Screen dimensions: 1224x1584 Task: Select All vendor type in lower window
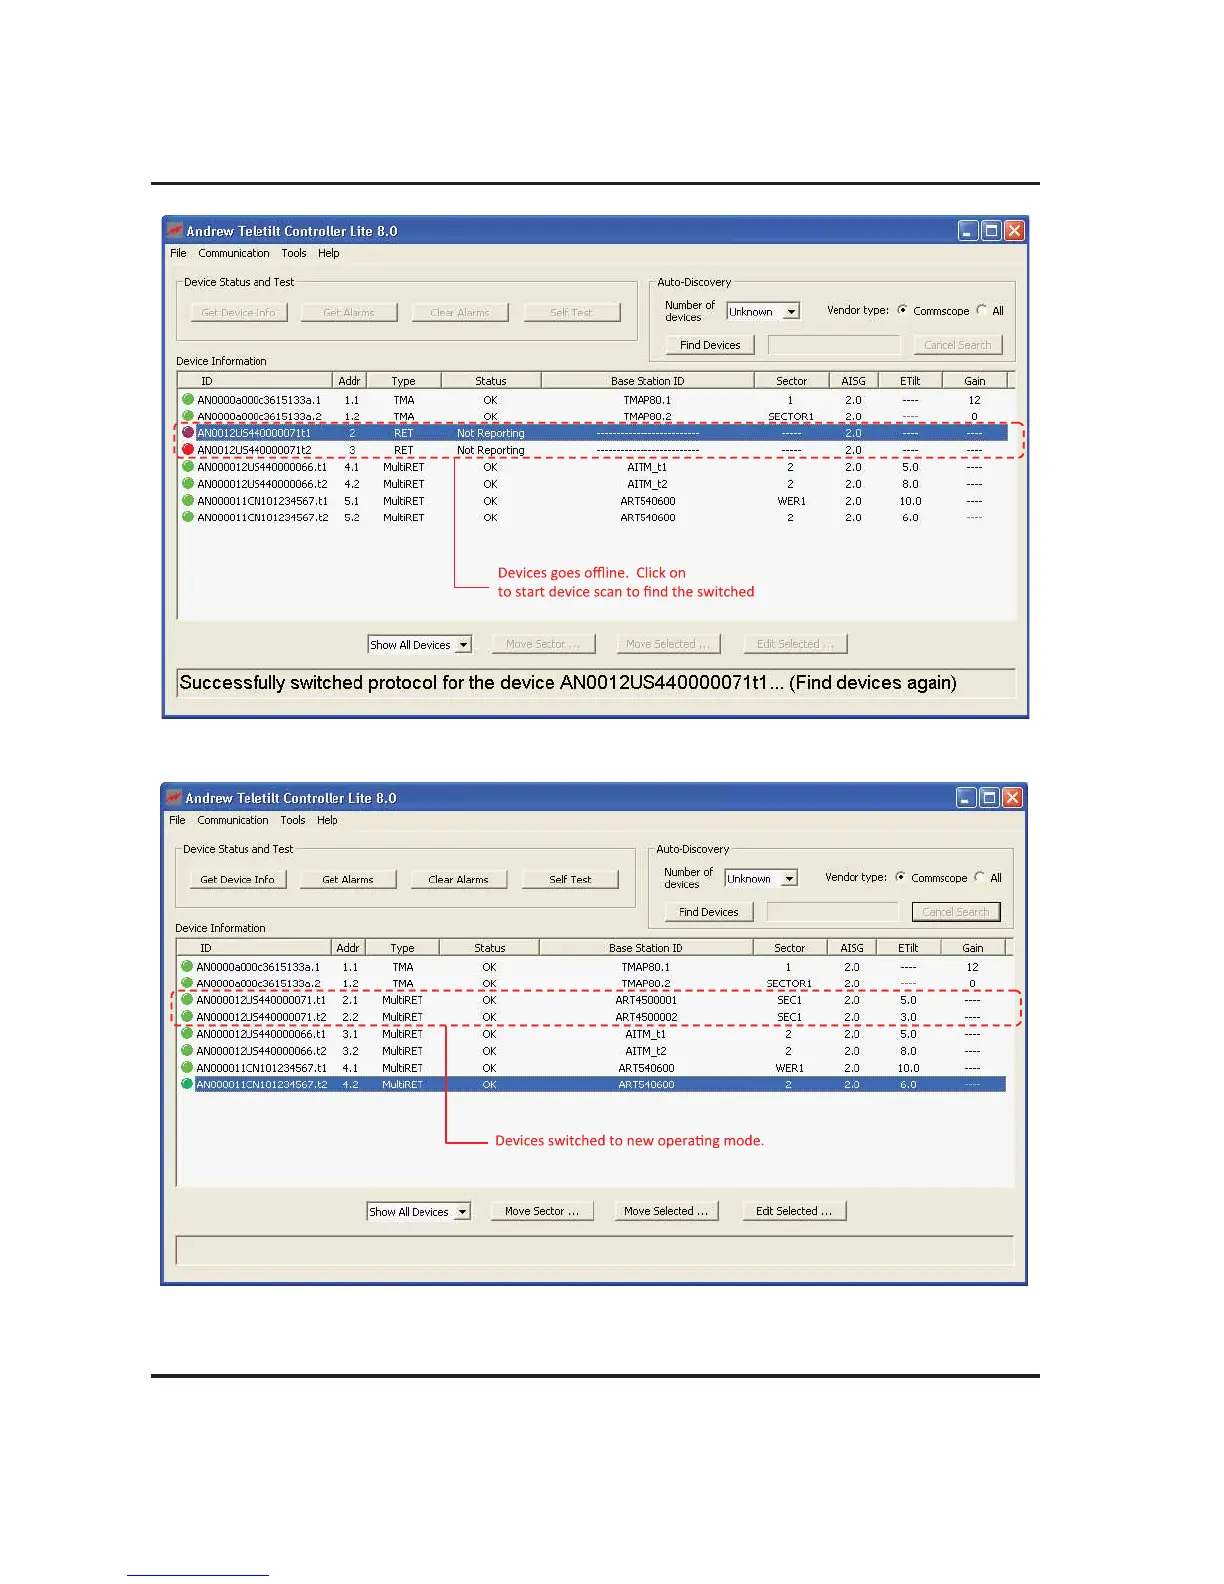980,877
